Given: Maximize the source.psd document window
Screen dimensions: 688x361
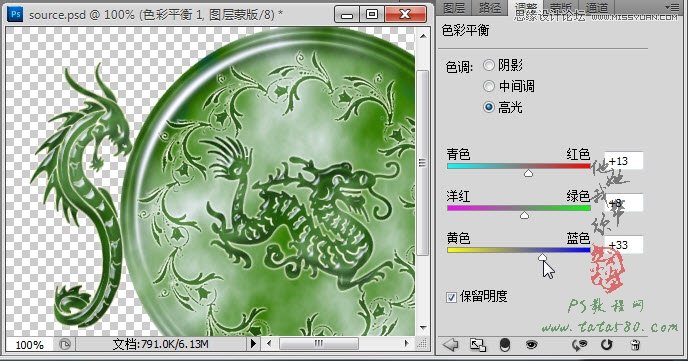Looking at the screenshot, I should pyautogui.click(x=372, y=14).
